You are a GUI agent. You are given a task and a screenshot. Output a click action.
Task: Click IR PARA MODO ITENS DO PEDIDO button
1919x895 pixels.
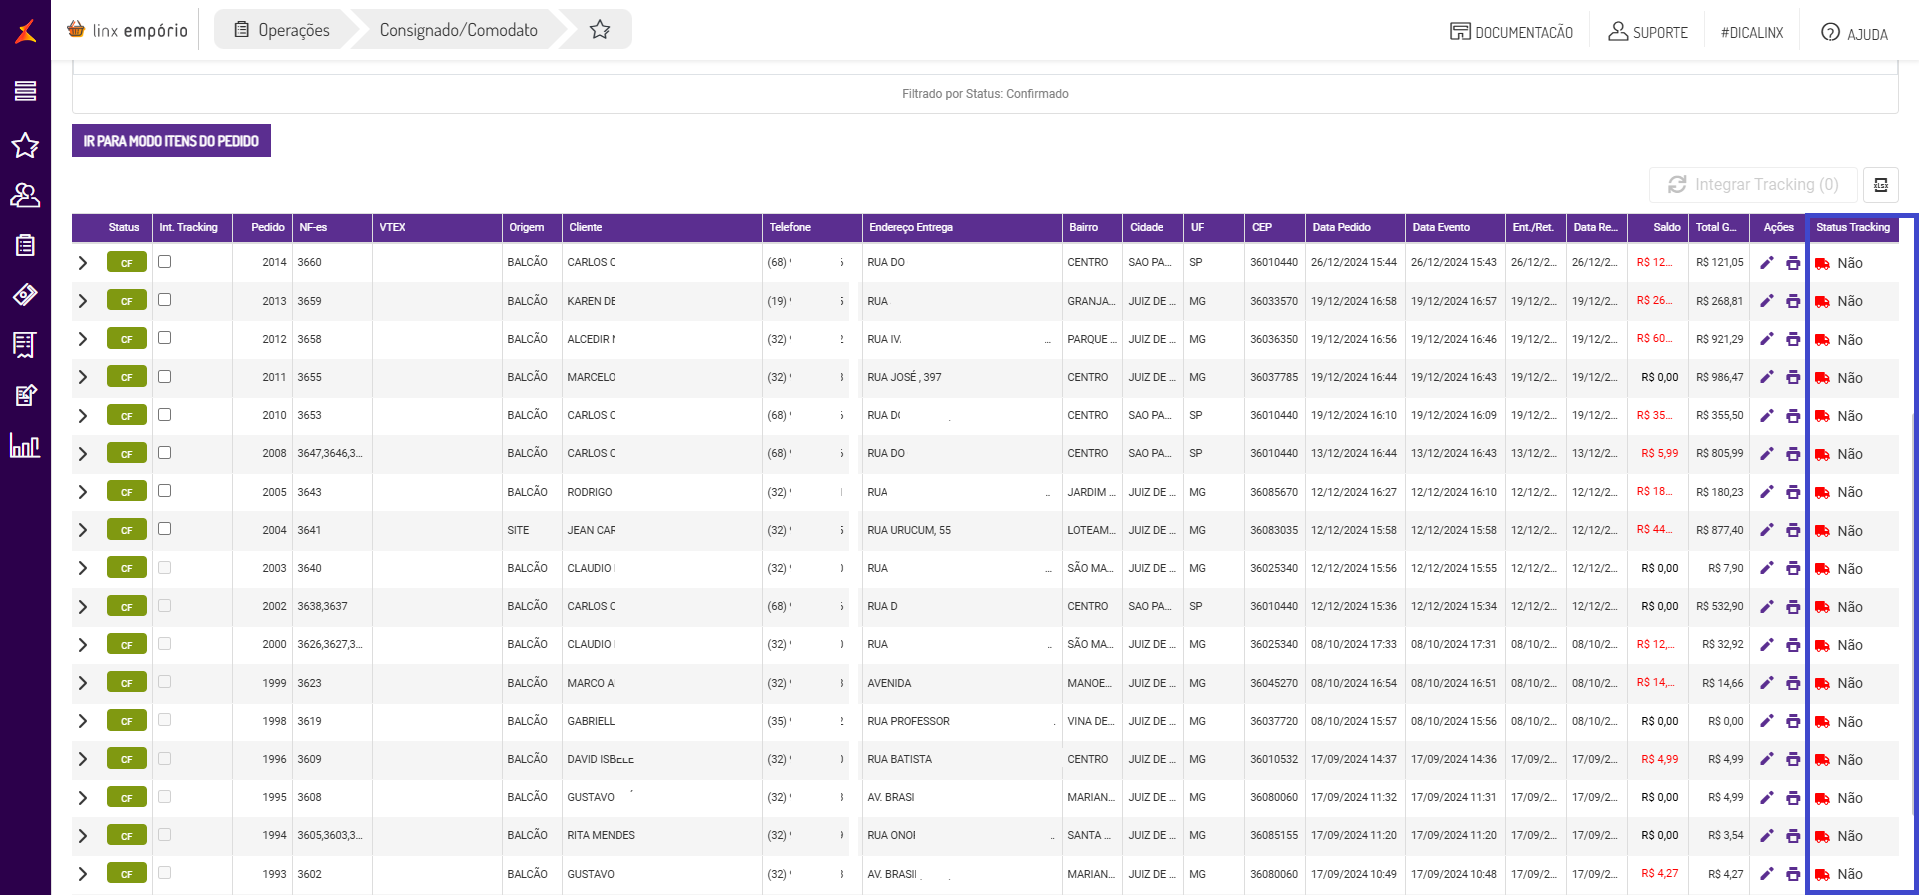171,141
